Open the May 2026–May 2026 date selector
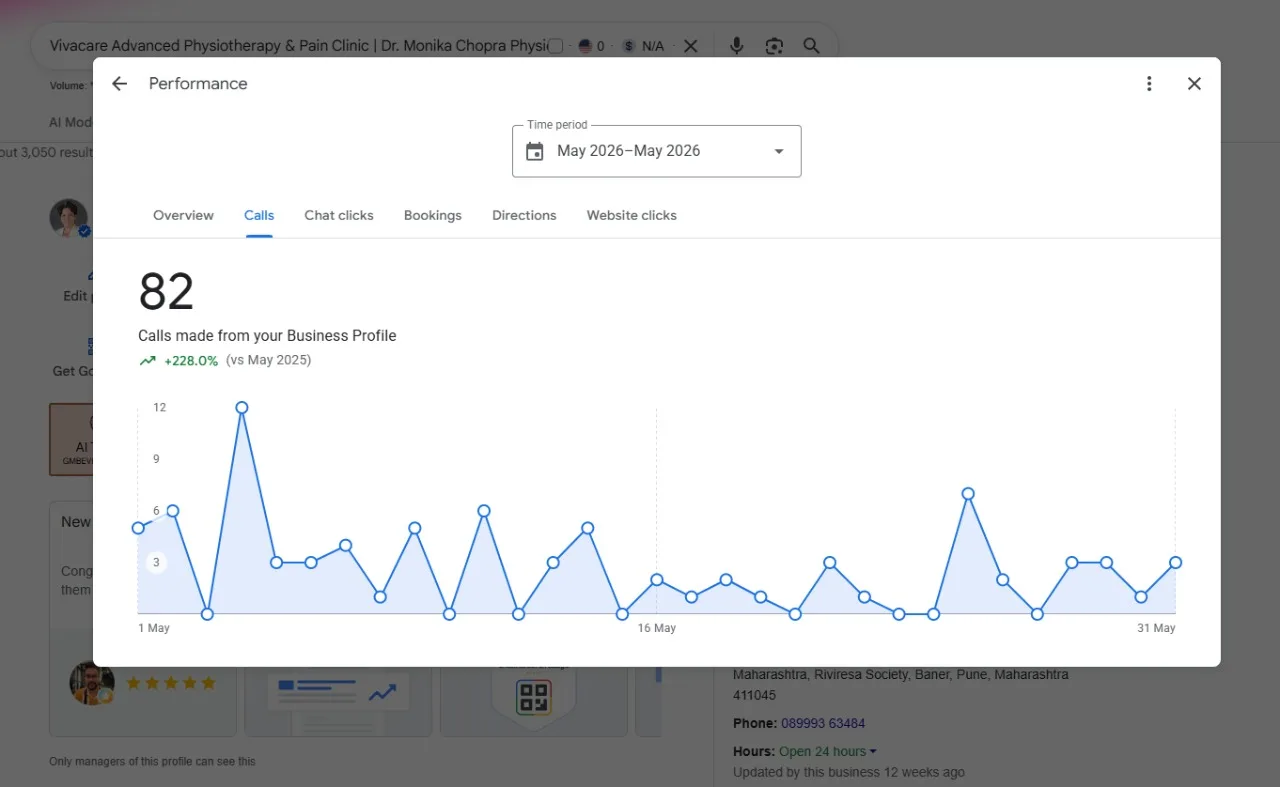The image size is (1280, 787). point(656,151)
